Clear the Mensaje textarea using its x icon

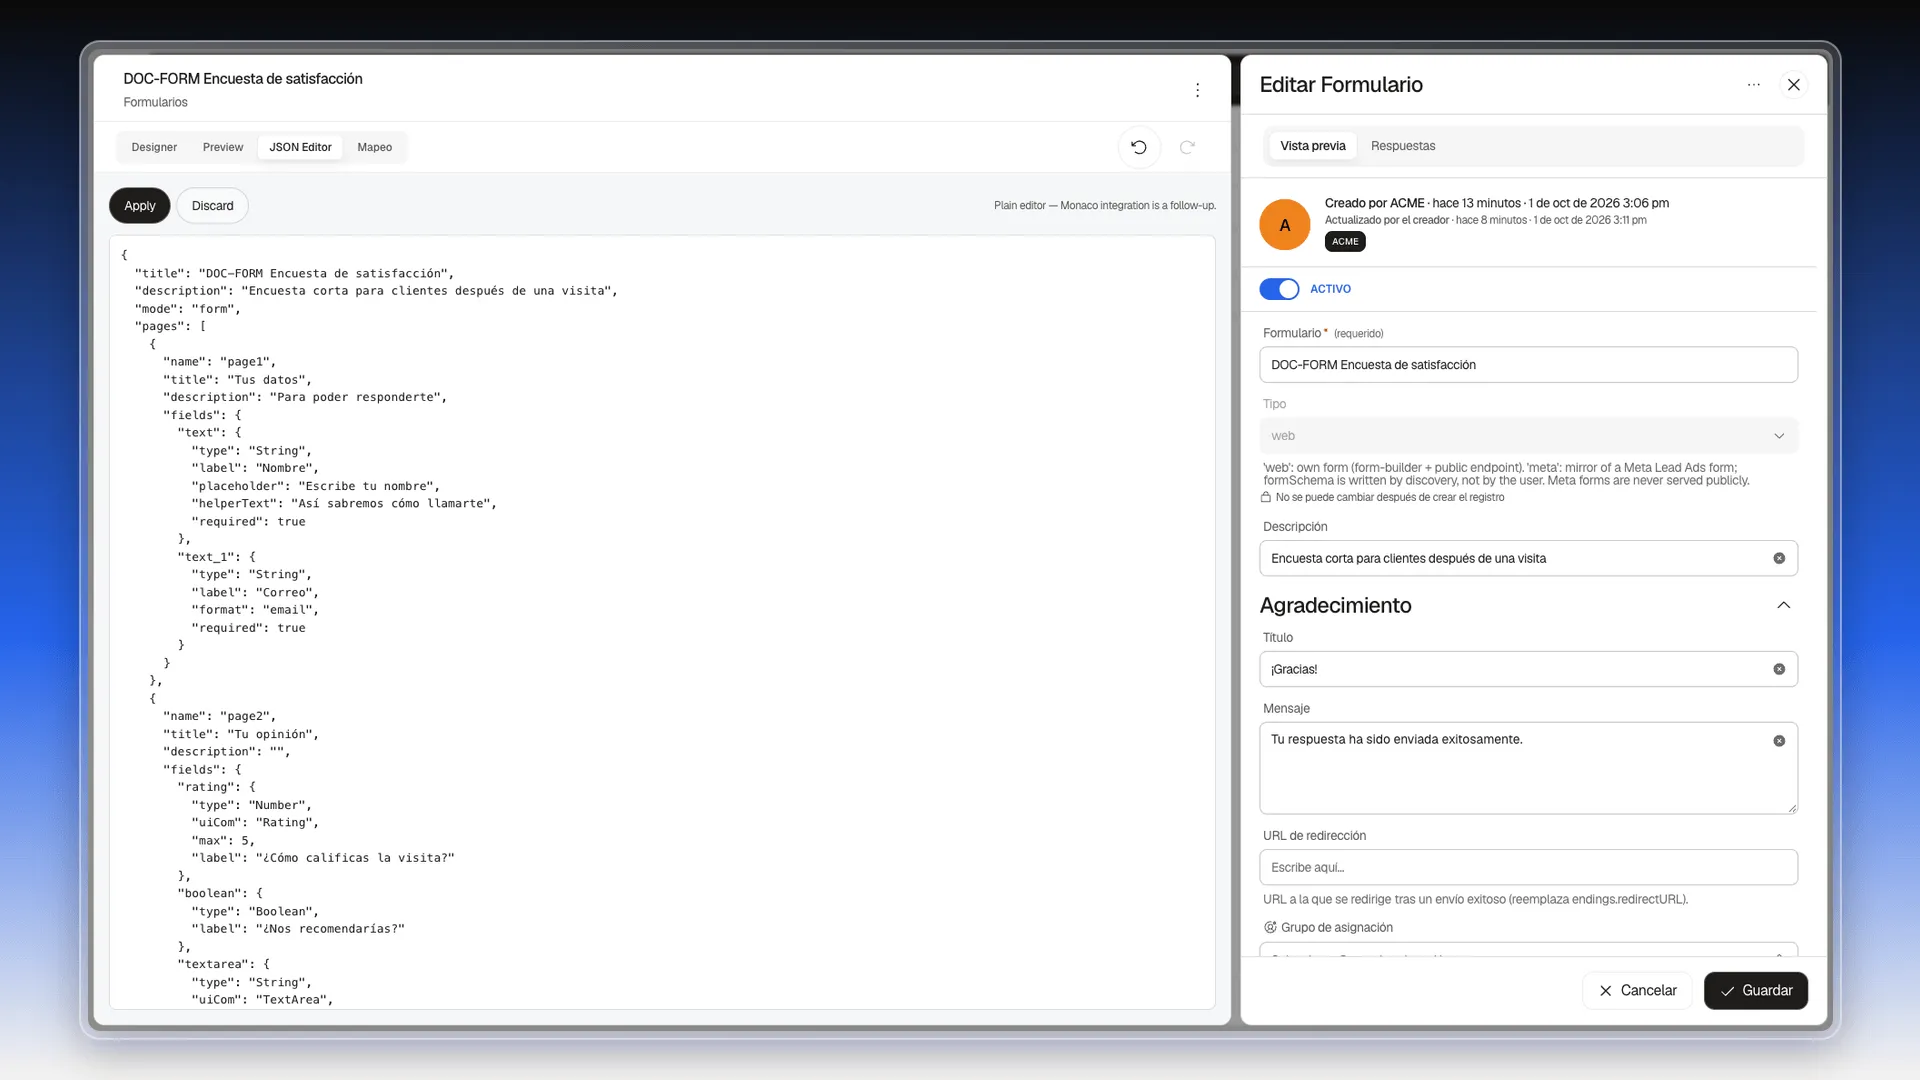click(x=1779, y=741)
